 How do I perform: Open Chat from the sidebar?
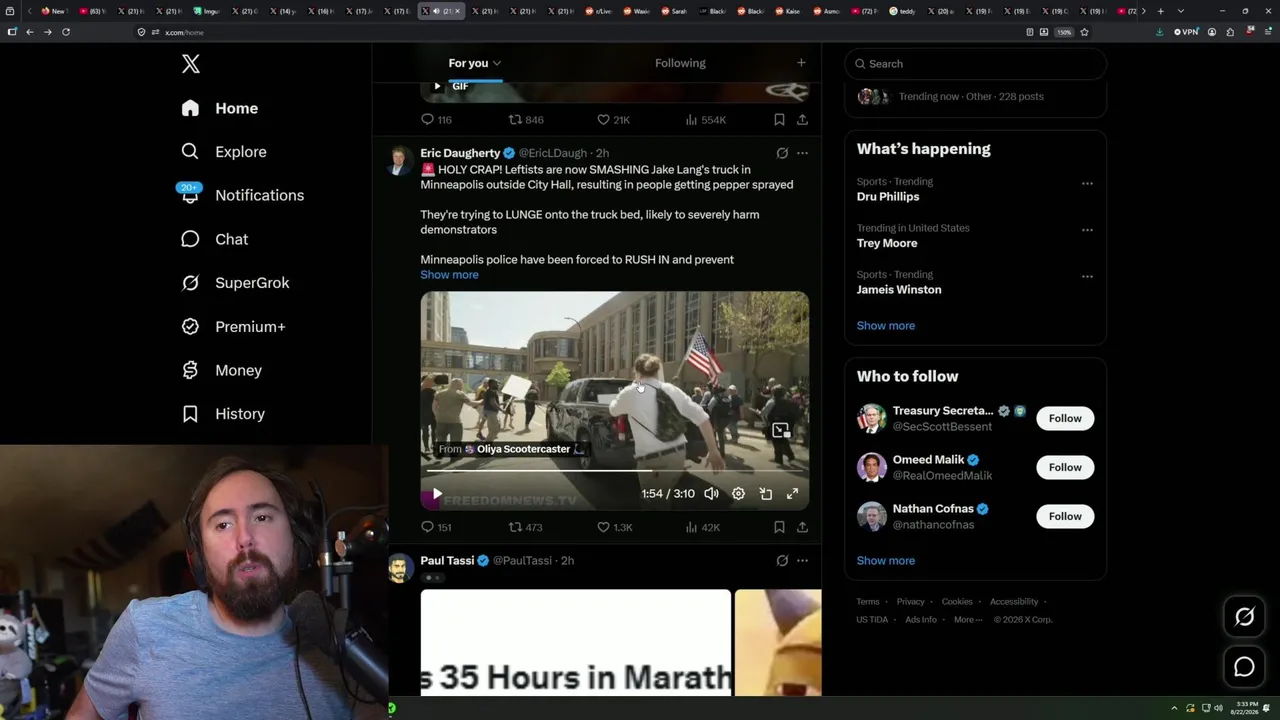[215, 239]
